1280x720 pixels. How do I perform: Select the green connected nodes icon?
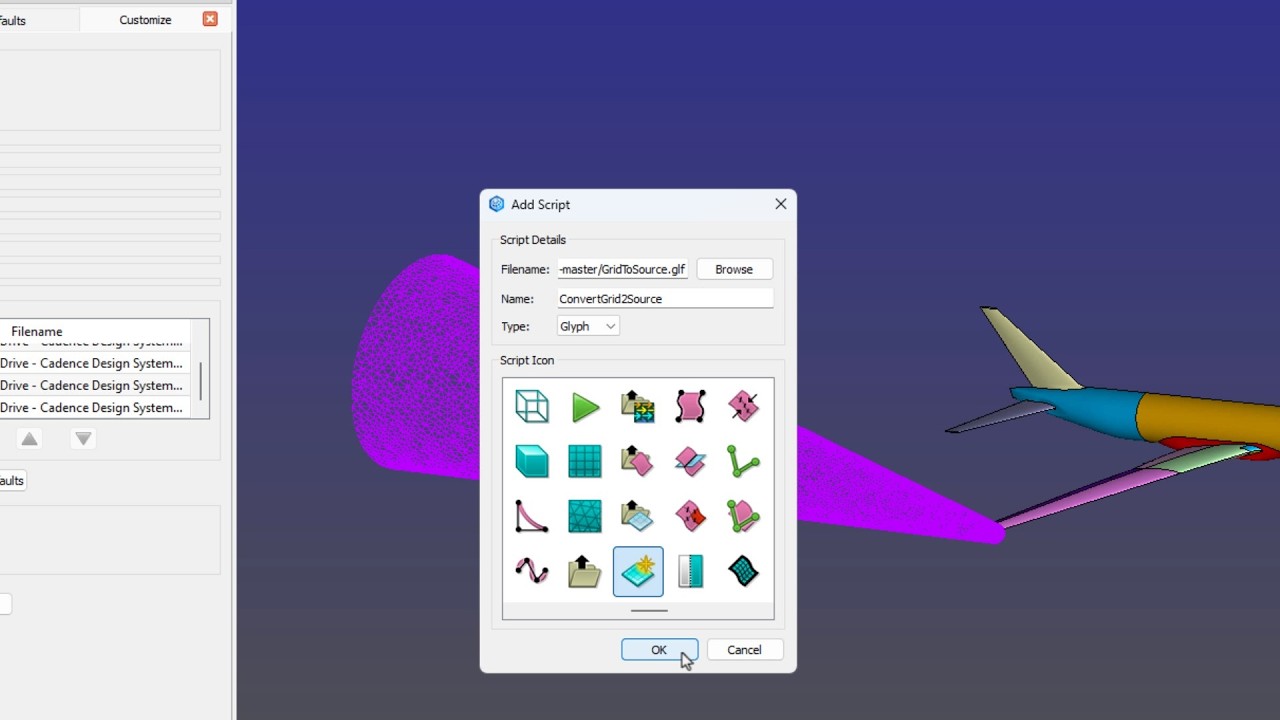(x=744, y=462)
